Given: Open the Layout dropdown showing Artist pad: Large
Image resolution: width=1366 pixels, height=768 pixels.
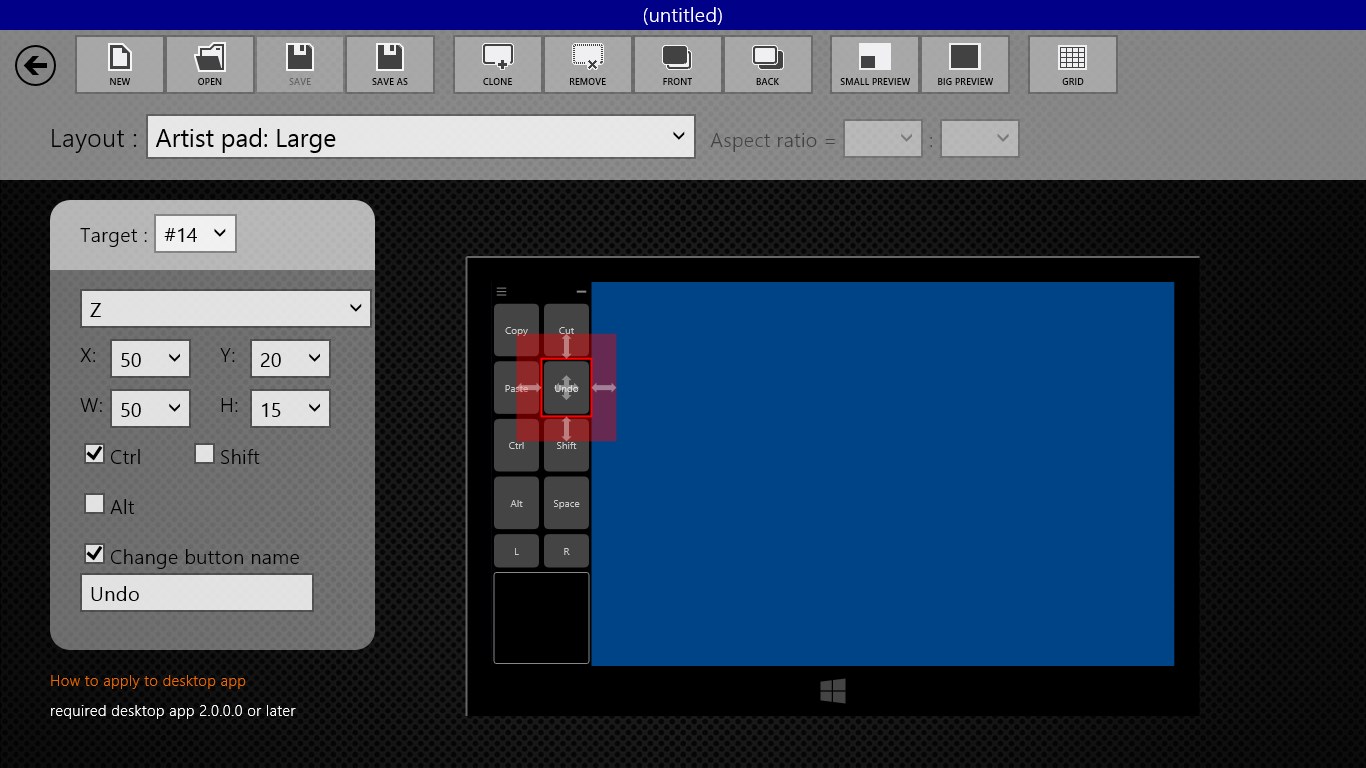Looking at the screenshot, I should 421,138.
